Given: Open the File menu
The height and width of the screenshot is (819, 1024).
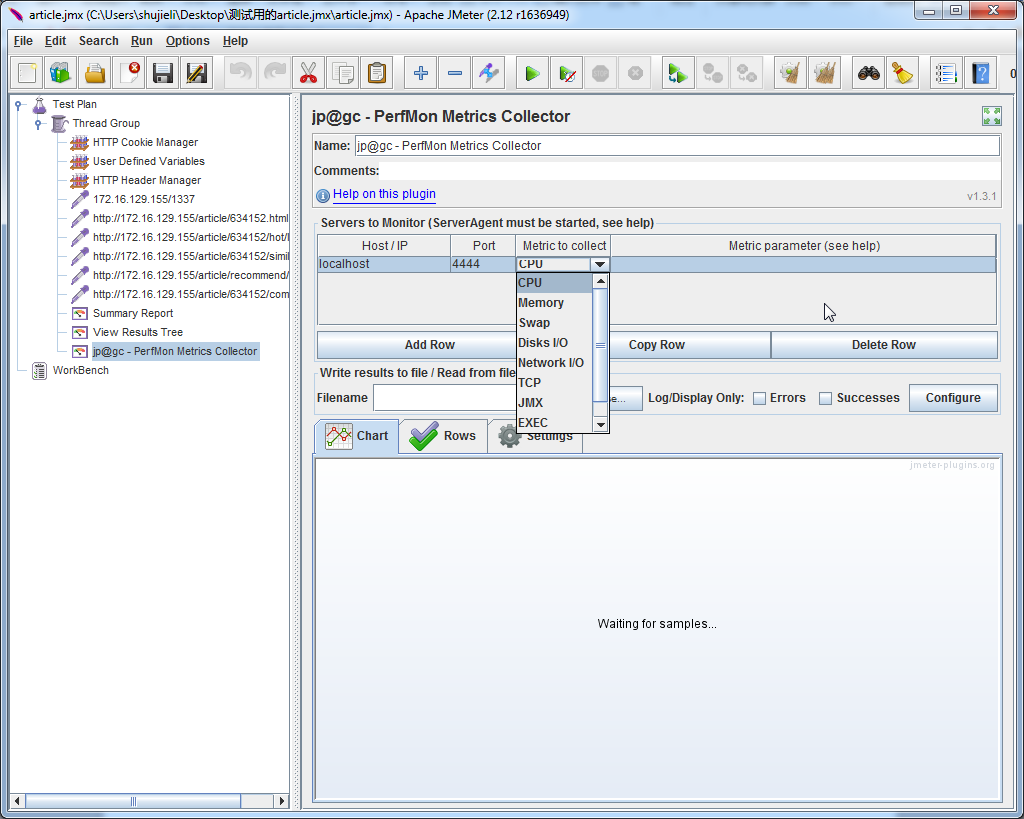Looking at the screenshot, I should click(x=23, y=40).
